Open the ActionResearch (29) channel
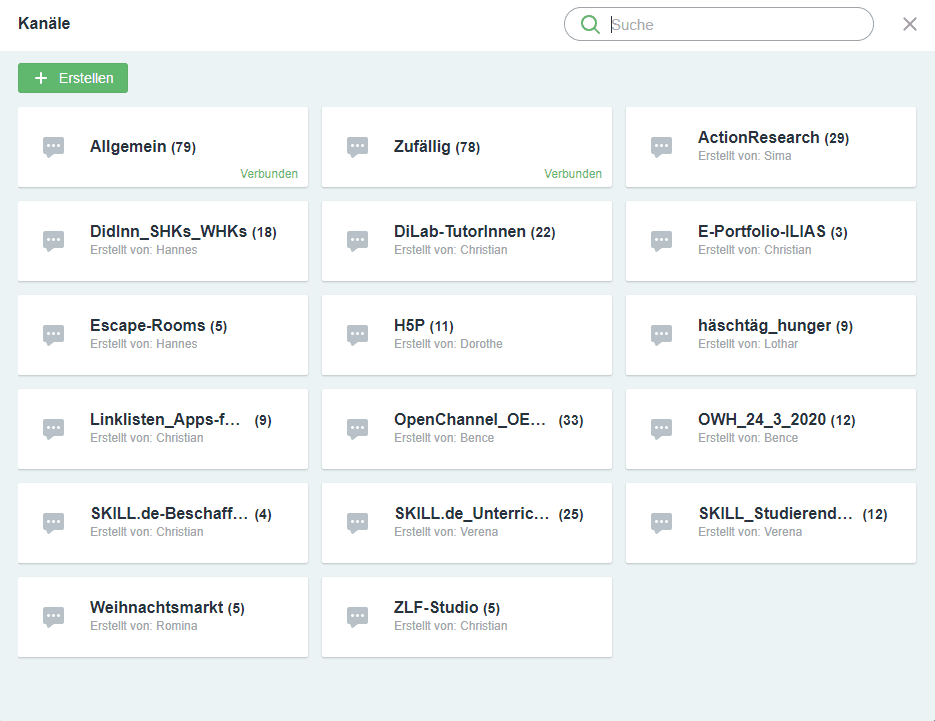The height and width of the screenshot is (721, 935). click(770, 147)
